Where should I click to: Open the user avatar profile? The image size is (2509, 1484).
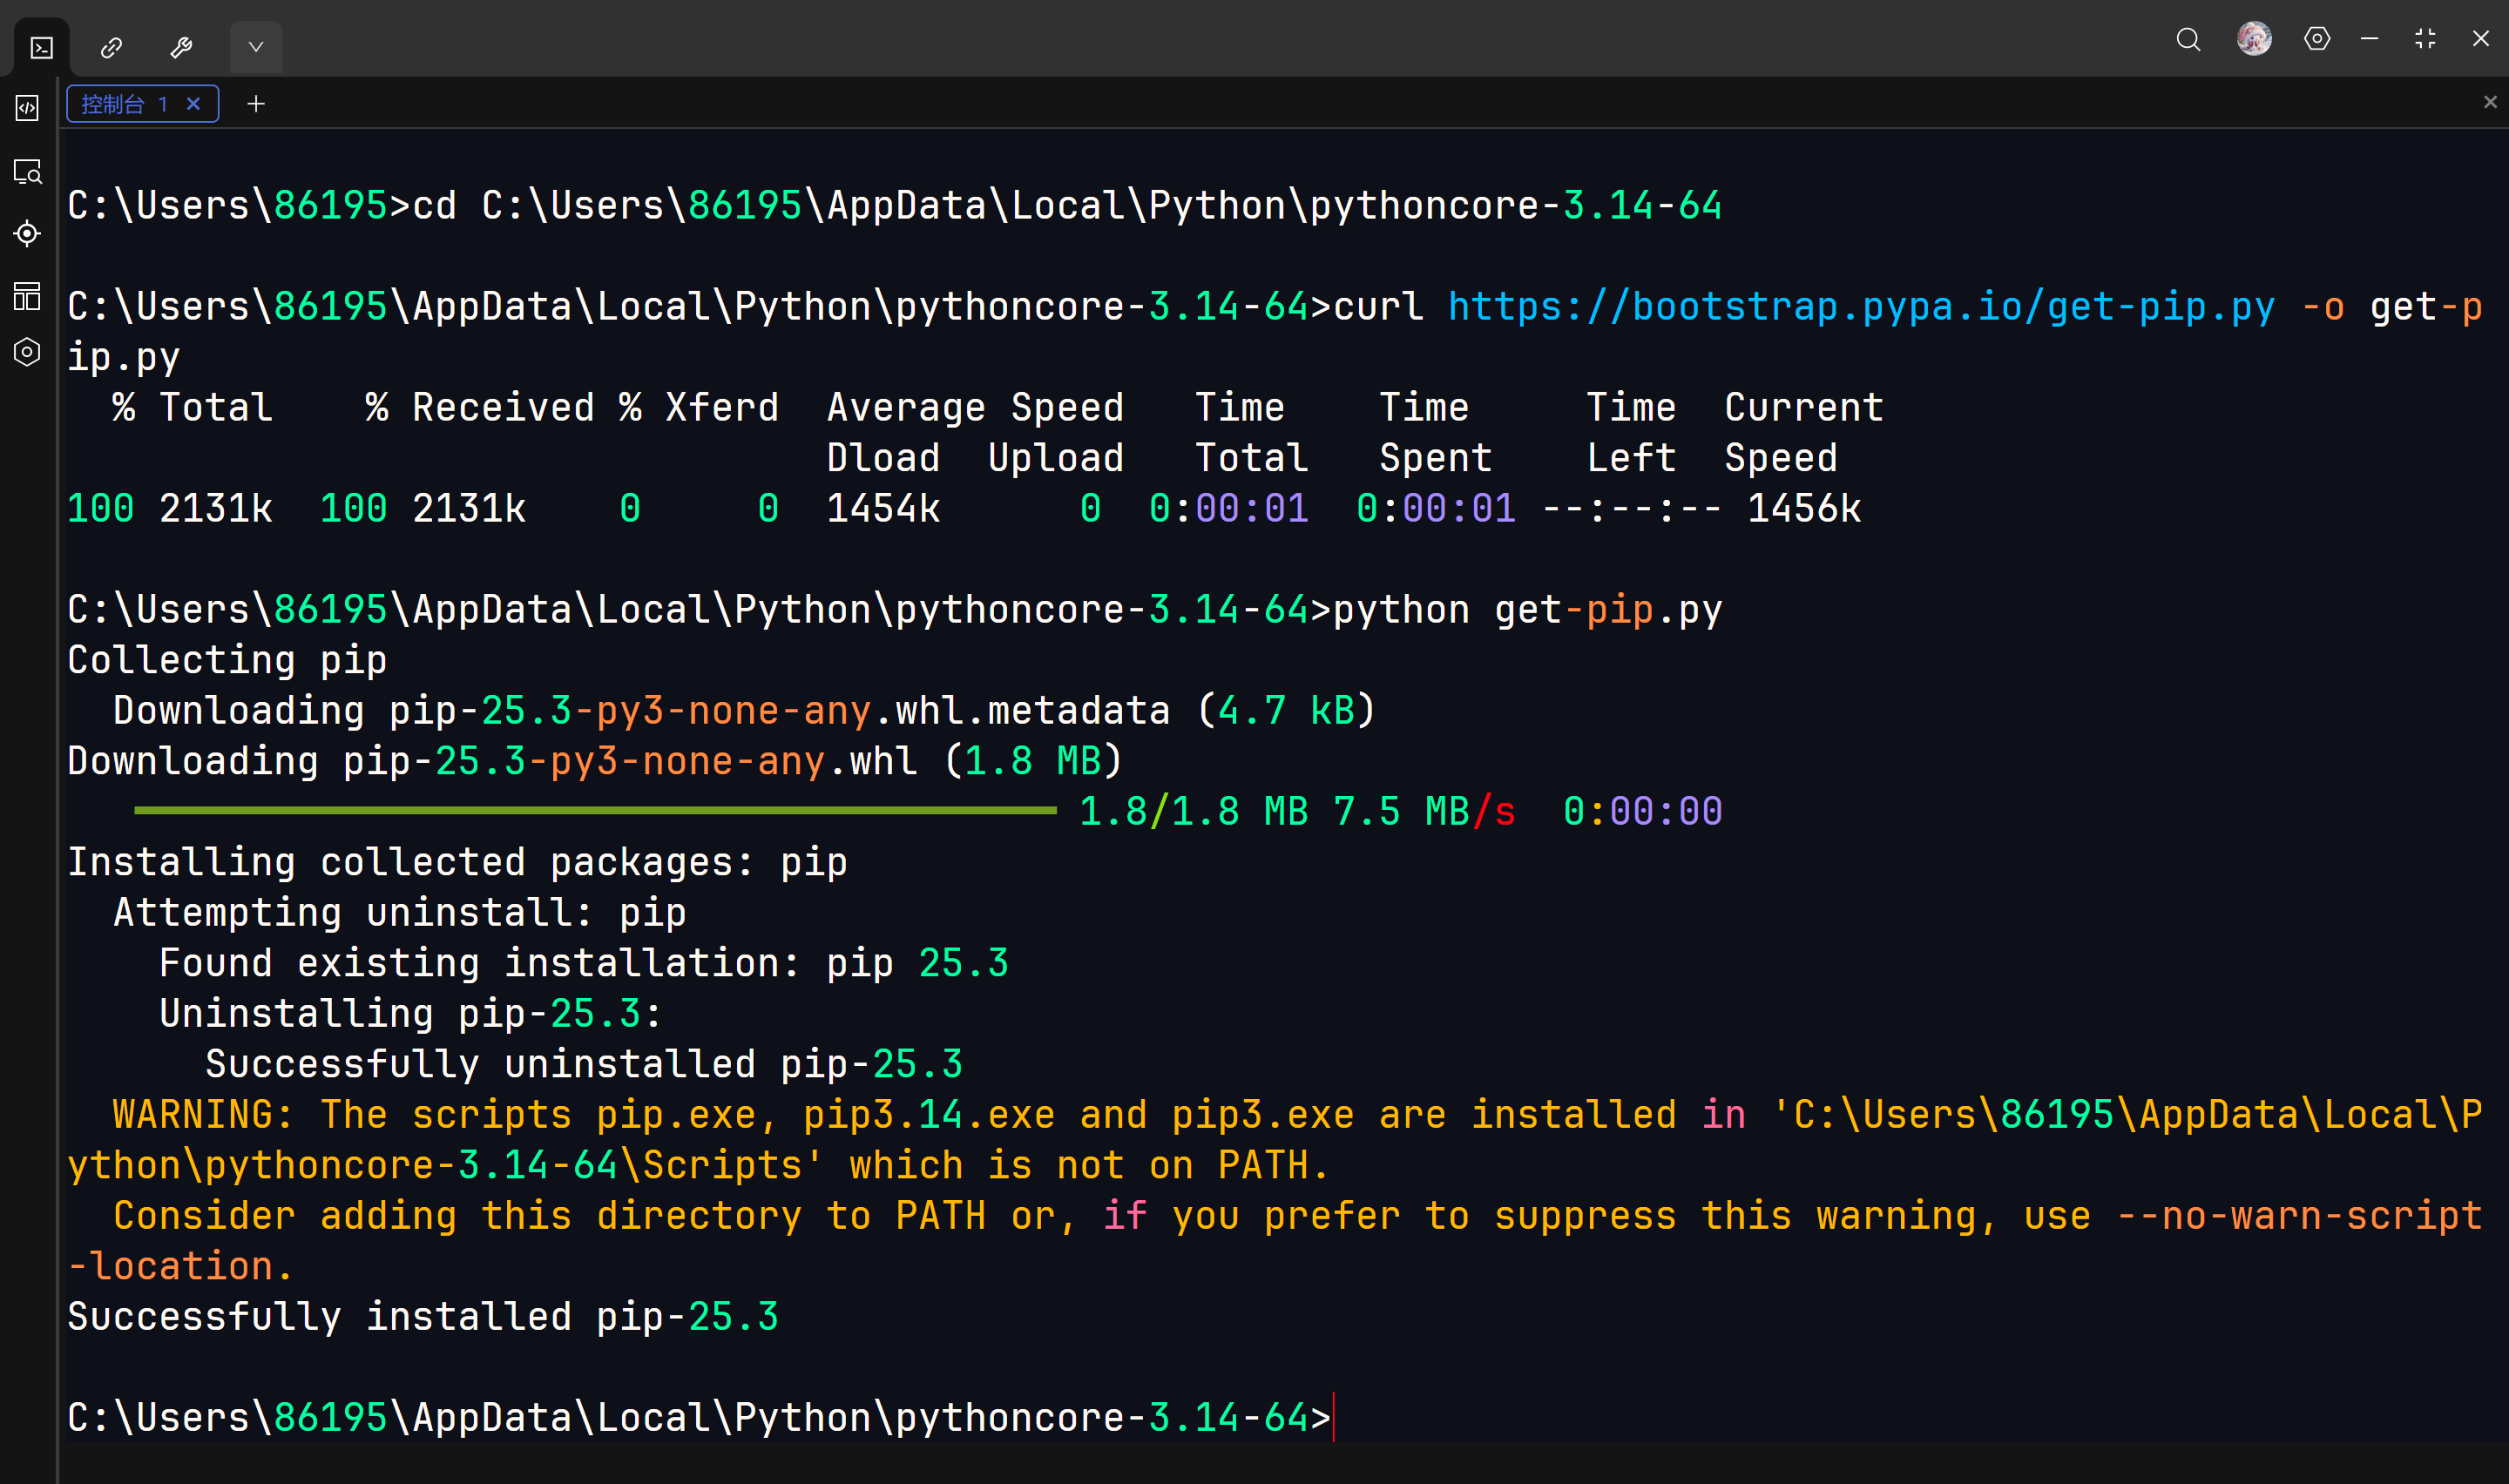coord(2254,39)
